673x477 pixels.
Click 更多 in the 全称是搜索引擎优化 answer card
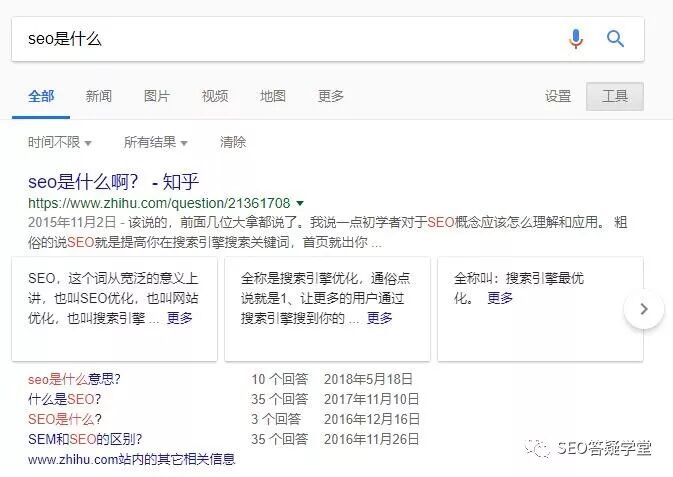pyautogui.click(x=379, y=318)
